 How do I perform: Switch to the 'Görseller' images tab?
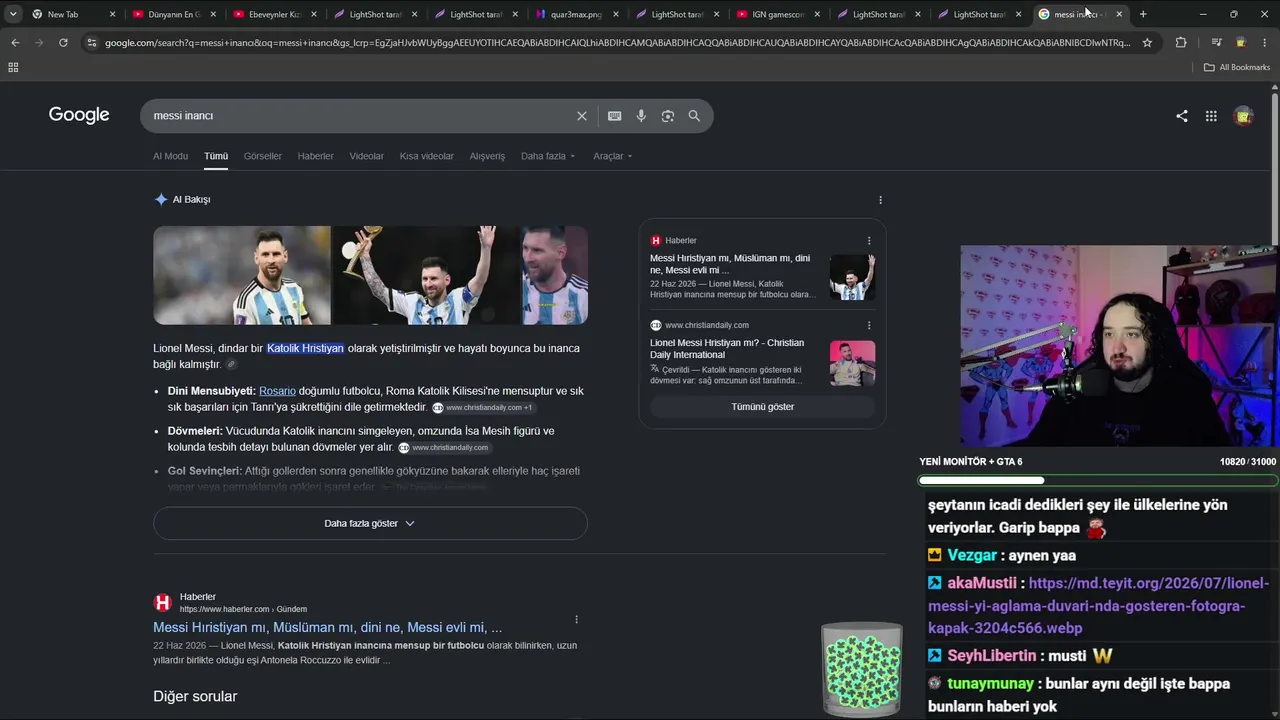pos(263,156)
